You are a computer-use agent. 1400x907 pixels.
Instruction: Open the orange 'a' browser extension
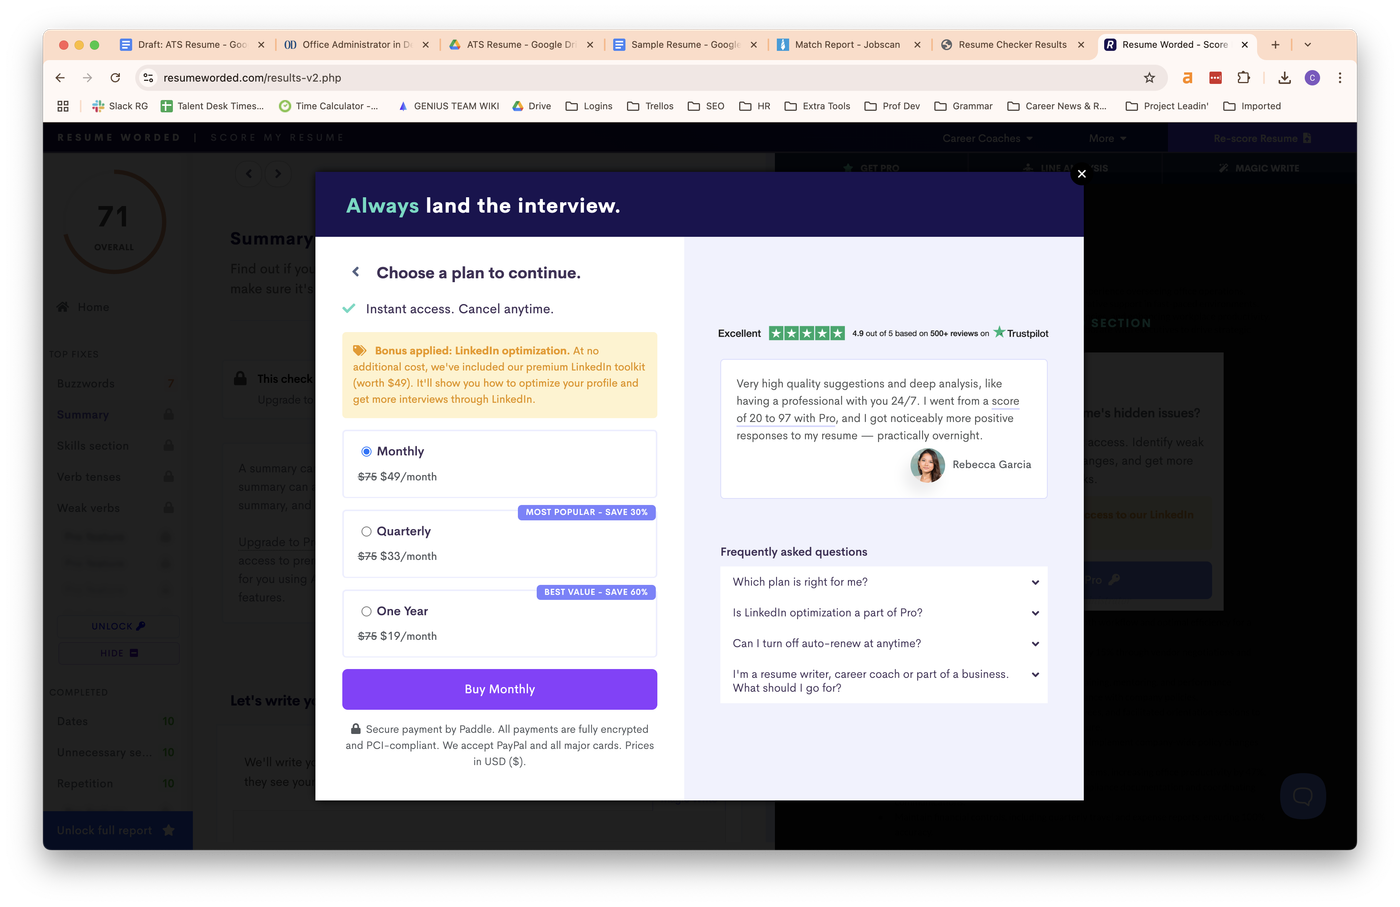coord(1187,78)
